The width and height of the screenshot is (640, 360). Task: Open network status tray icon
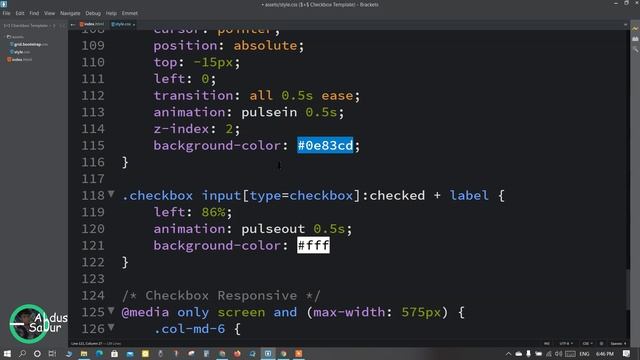(x=549, y=354)
